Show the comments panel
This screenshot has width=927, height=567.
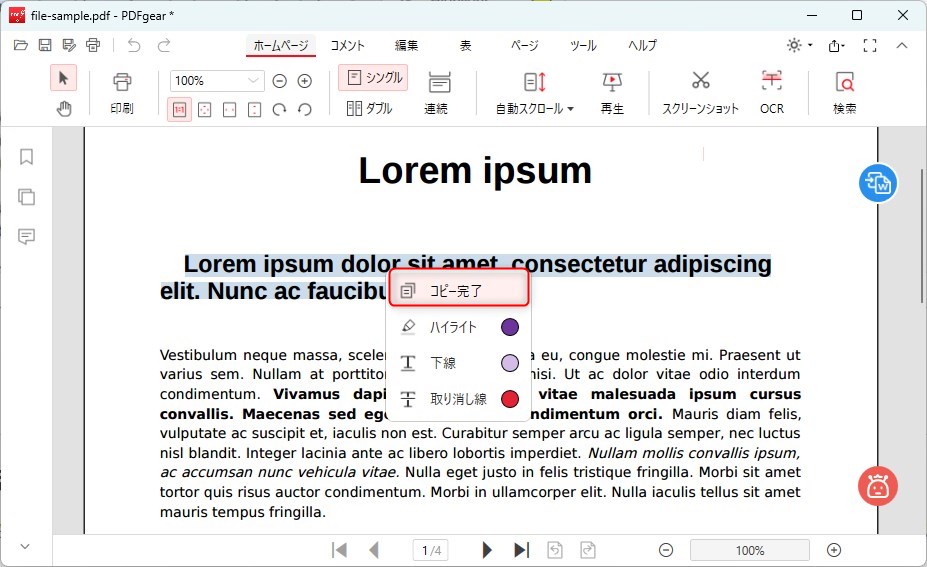[27, 236]
